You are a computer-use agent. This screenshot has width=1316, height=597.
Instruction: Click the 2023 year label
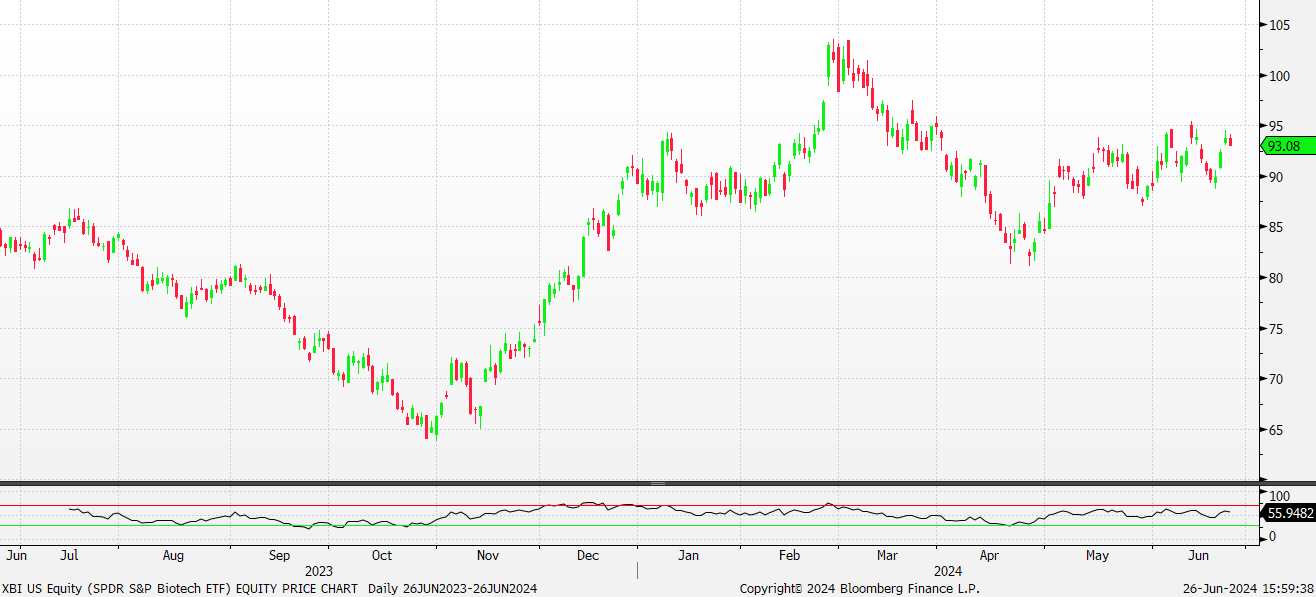coord(319,571)
